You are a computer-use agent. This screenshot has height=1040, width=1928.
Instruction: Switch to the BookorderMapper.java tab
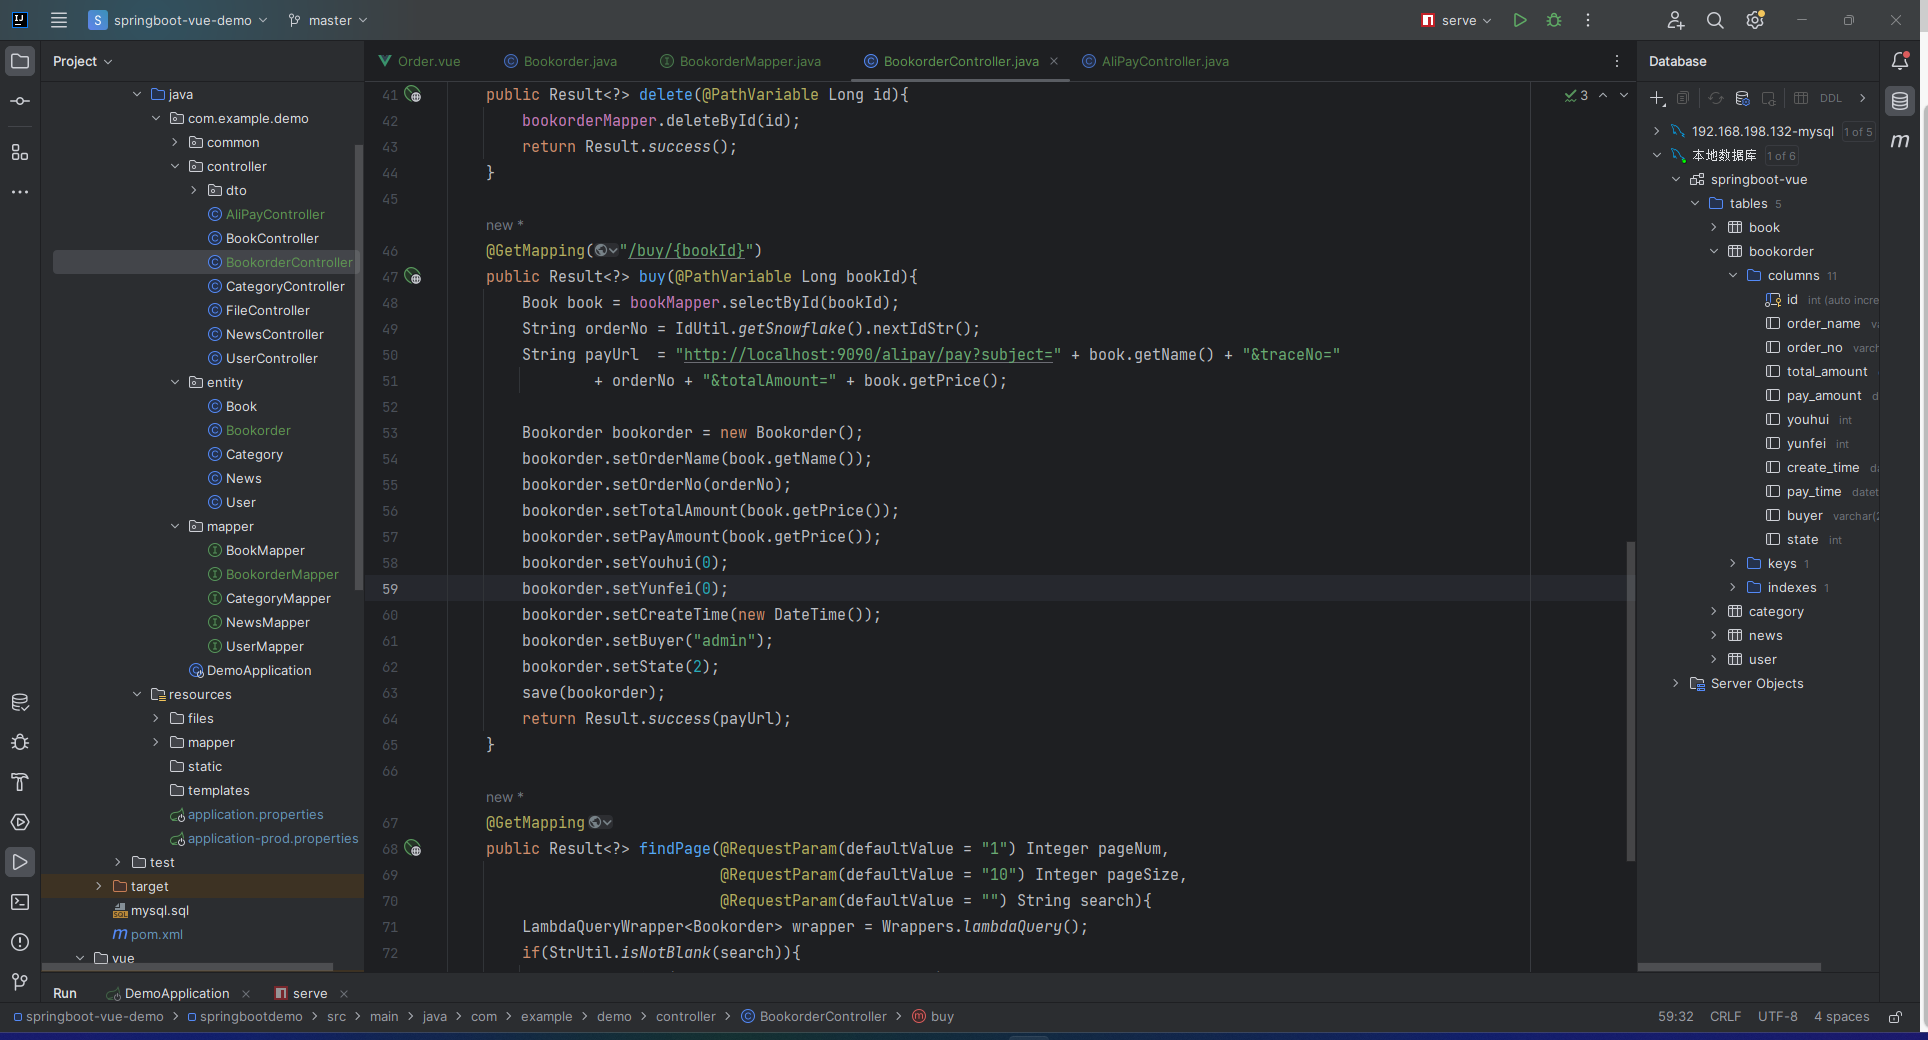[741, 61]
